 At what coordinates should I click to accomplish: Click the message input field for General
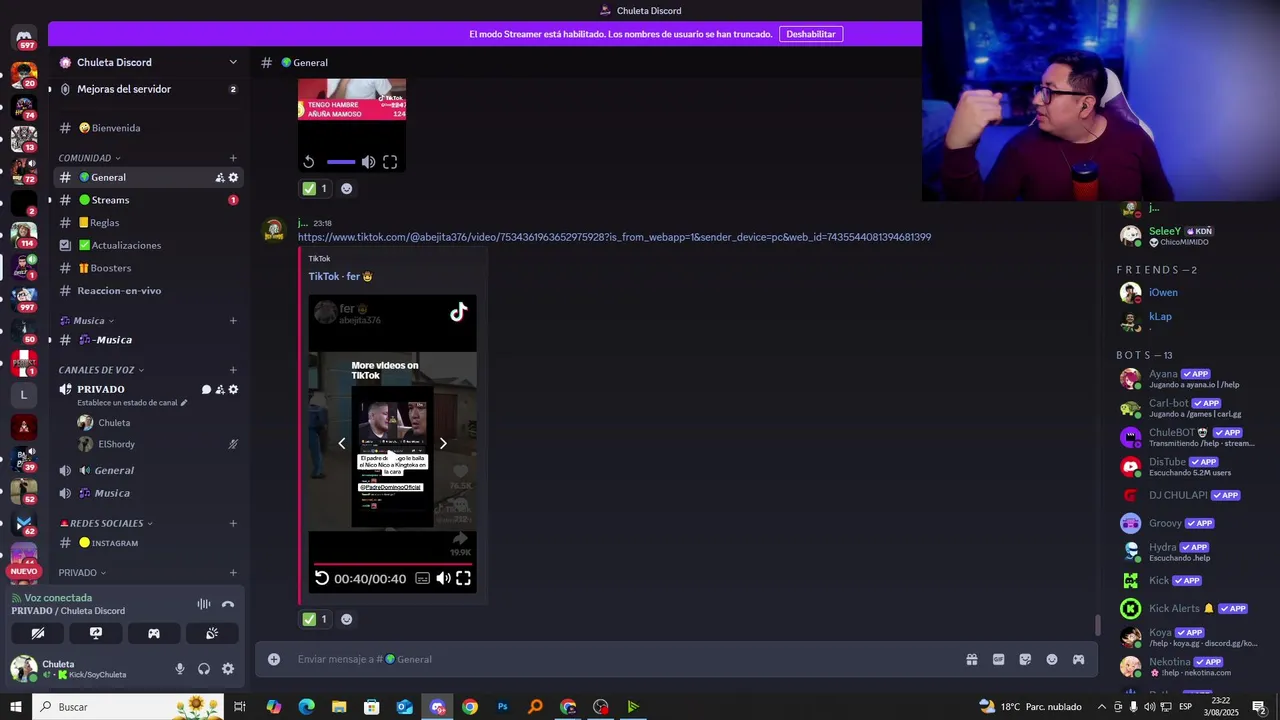(x=625, y=659)
